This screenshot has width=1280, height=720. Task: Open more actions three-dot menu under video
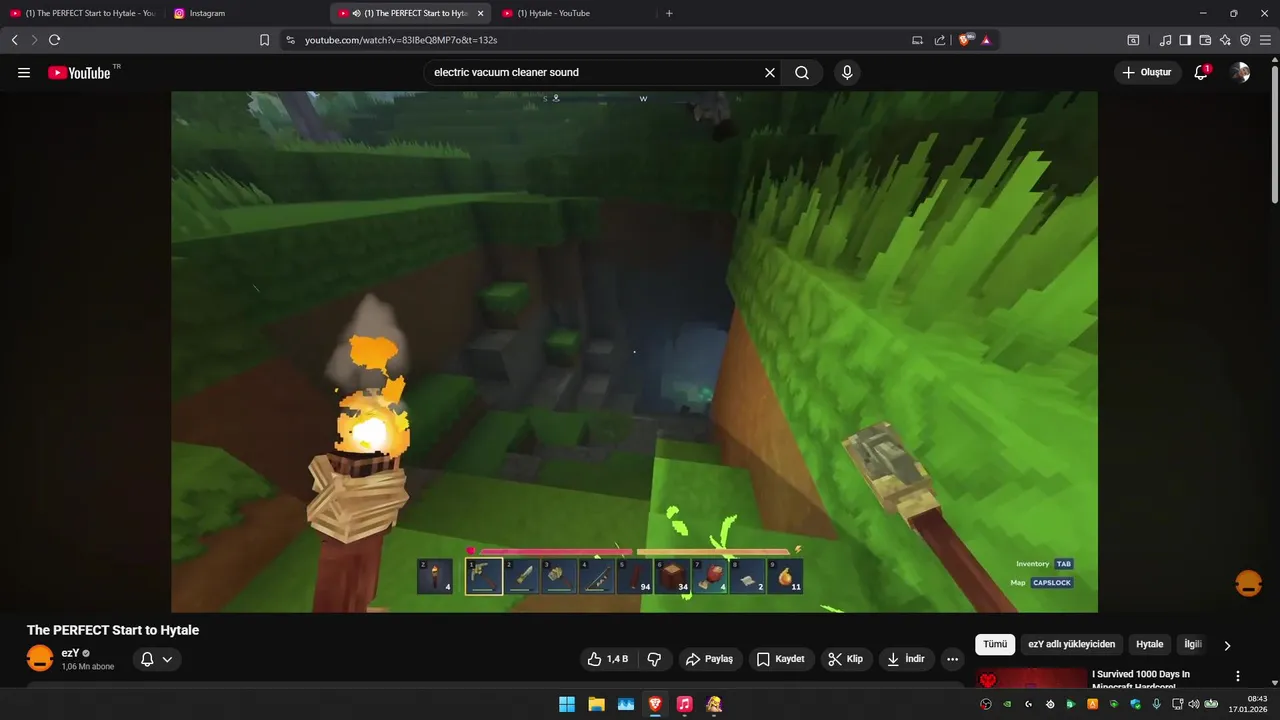pos(952,659)
